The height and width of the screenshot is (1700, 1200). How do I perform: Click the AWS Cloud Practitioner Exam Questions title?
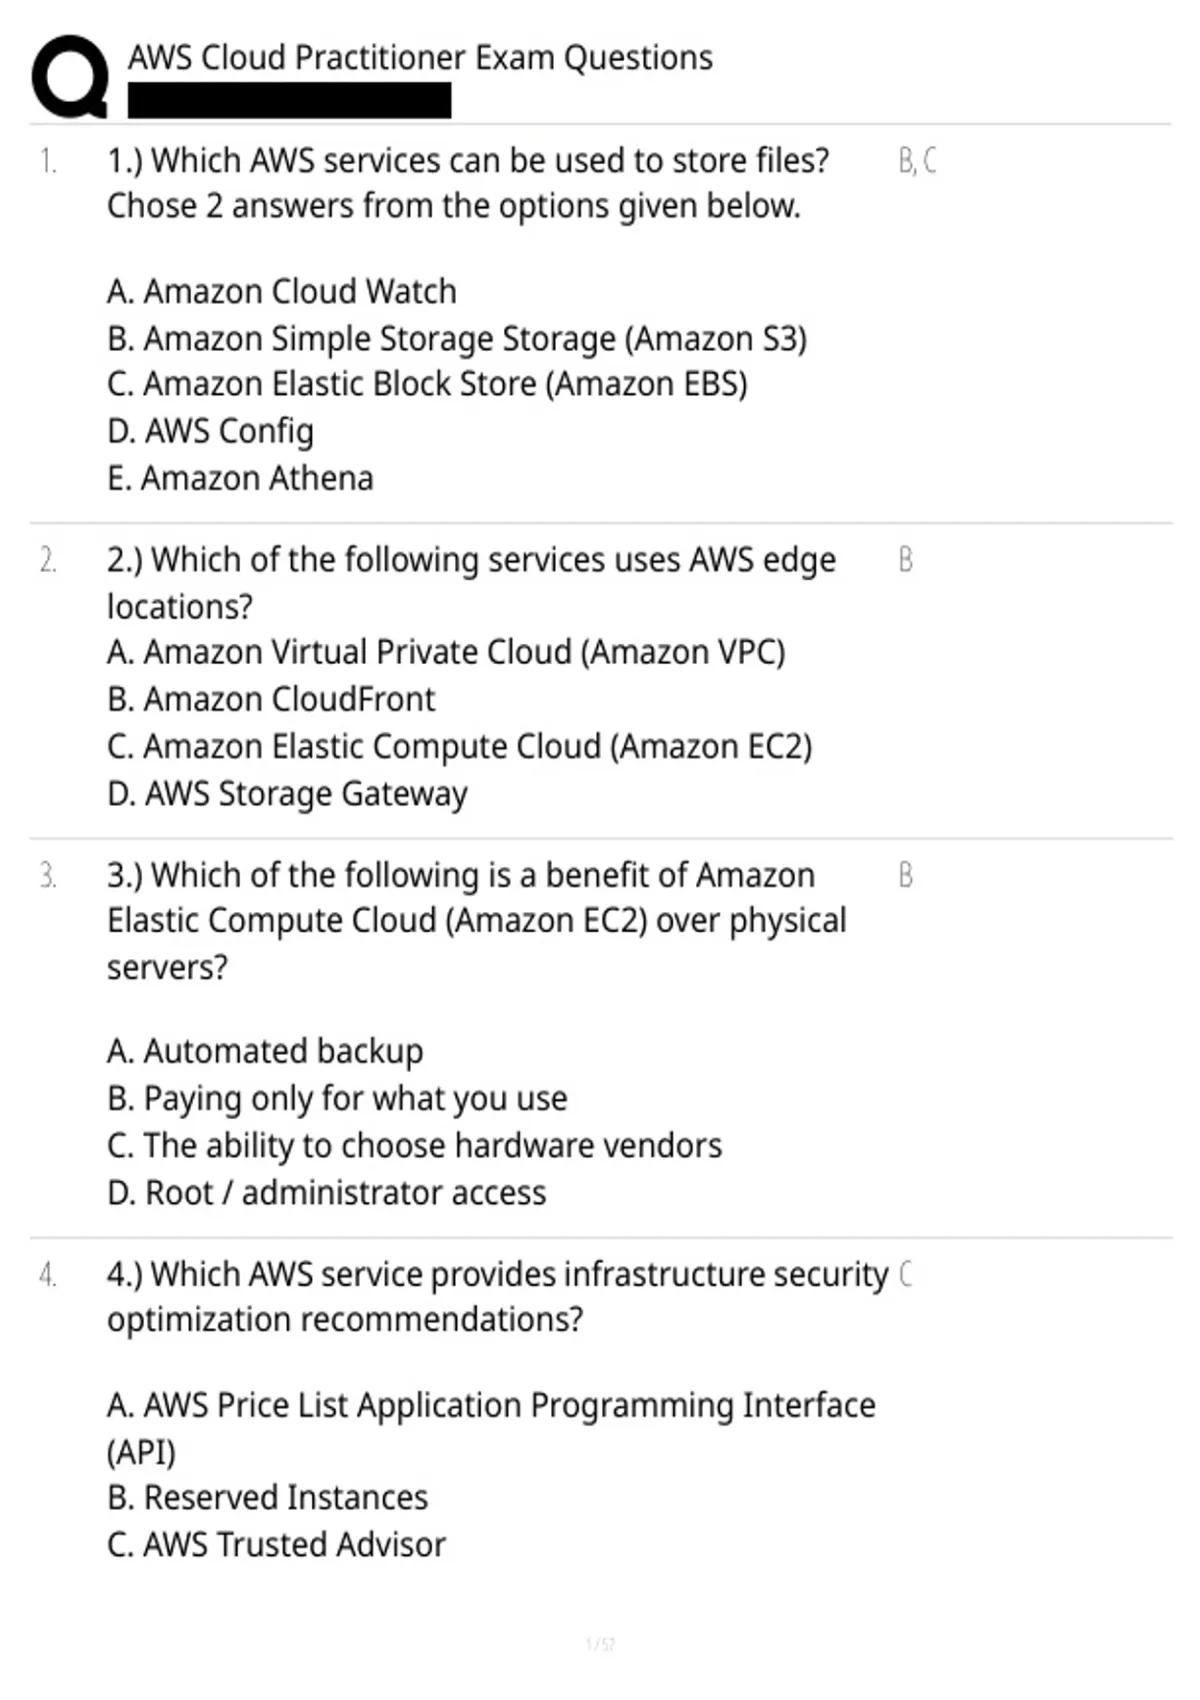pyautogui.click(x=420, y=58)
